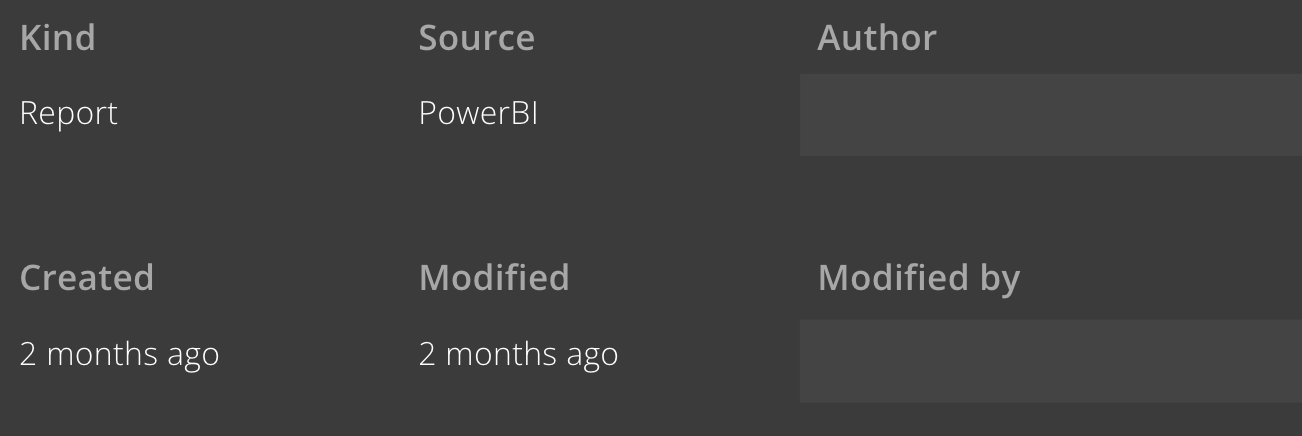Click the word Report below Kind

tap(69, 113)
